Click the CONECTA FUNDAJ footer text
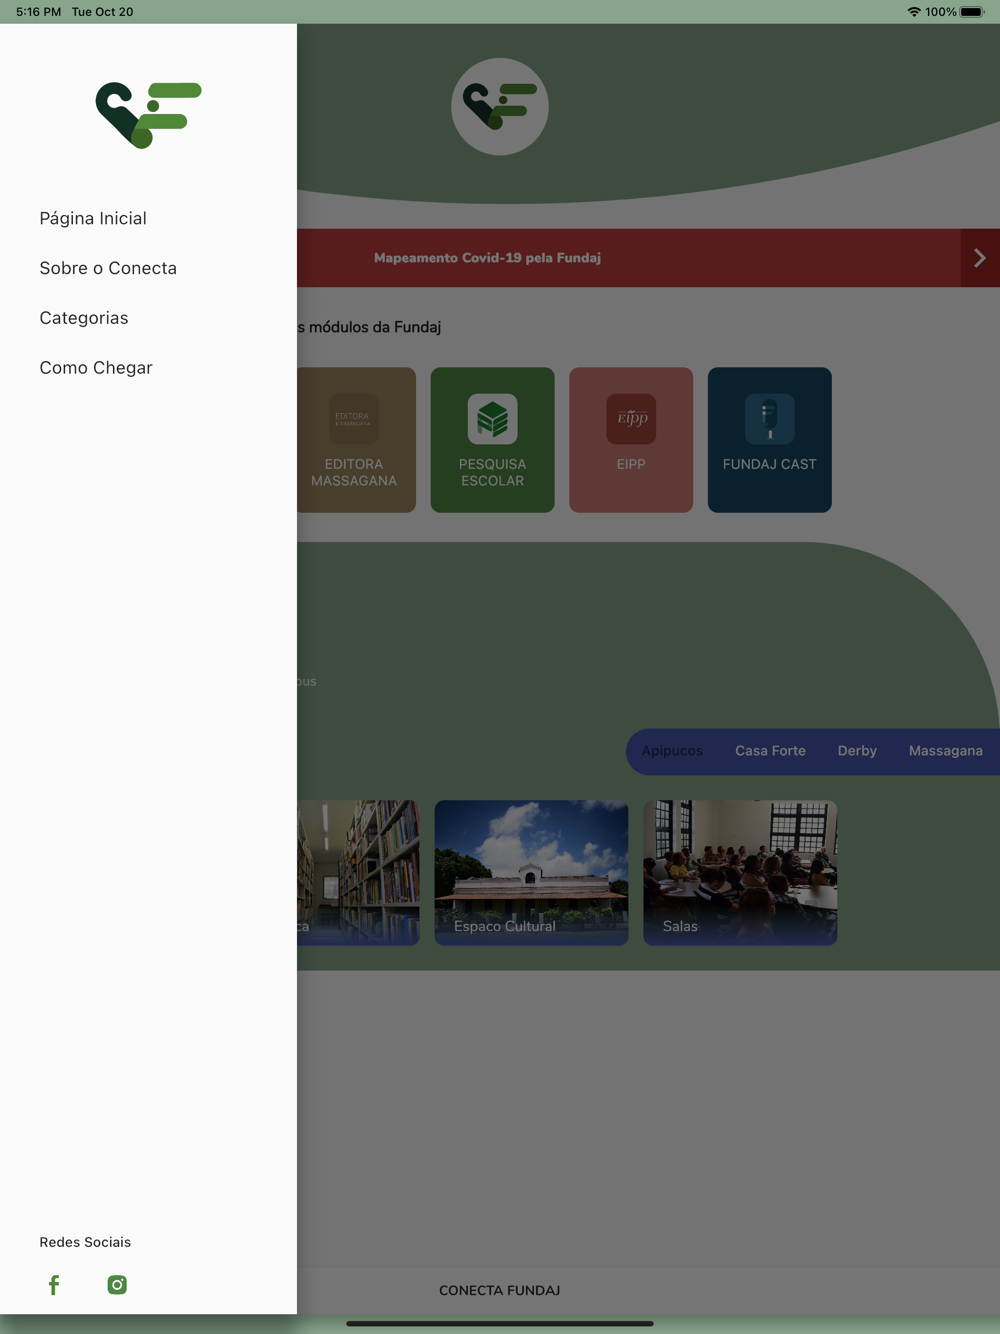 pos(499,1290)
